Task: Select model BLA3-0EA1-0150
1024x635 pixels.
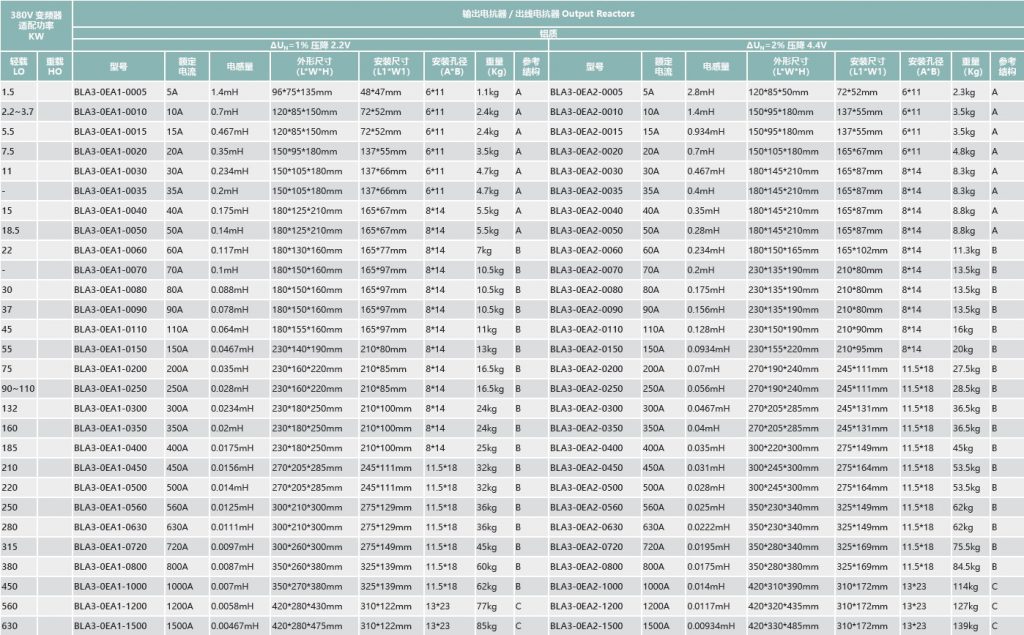Action: coord(110,349)
